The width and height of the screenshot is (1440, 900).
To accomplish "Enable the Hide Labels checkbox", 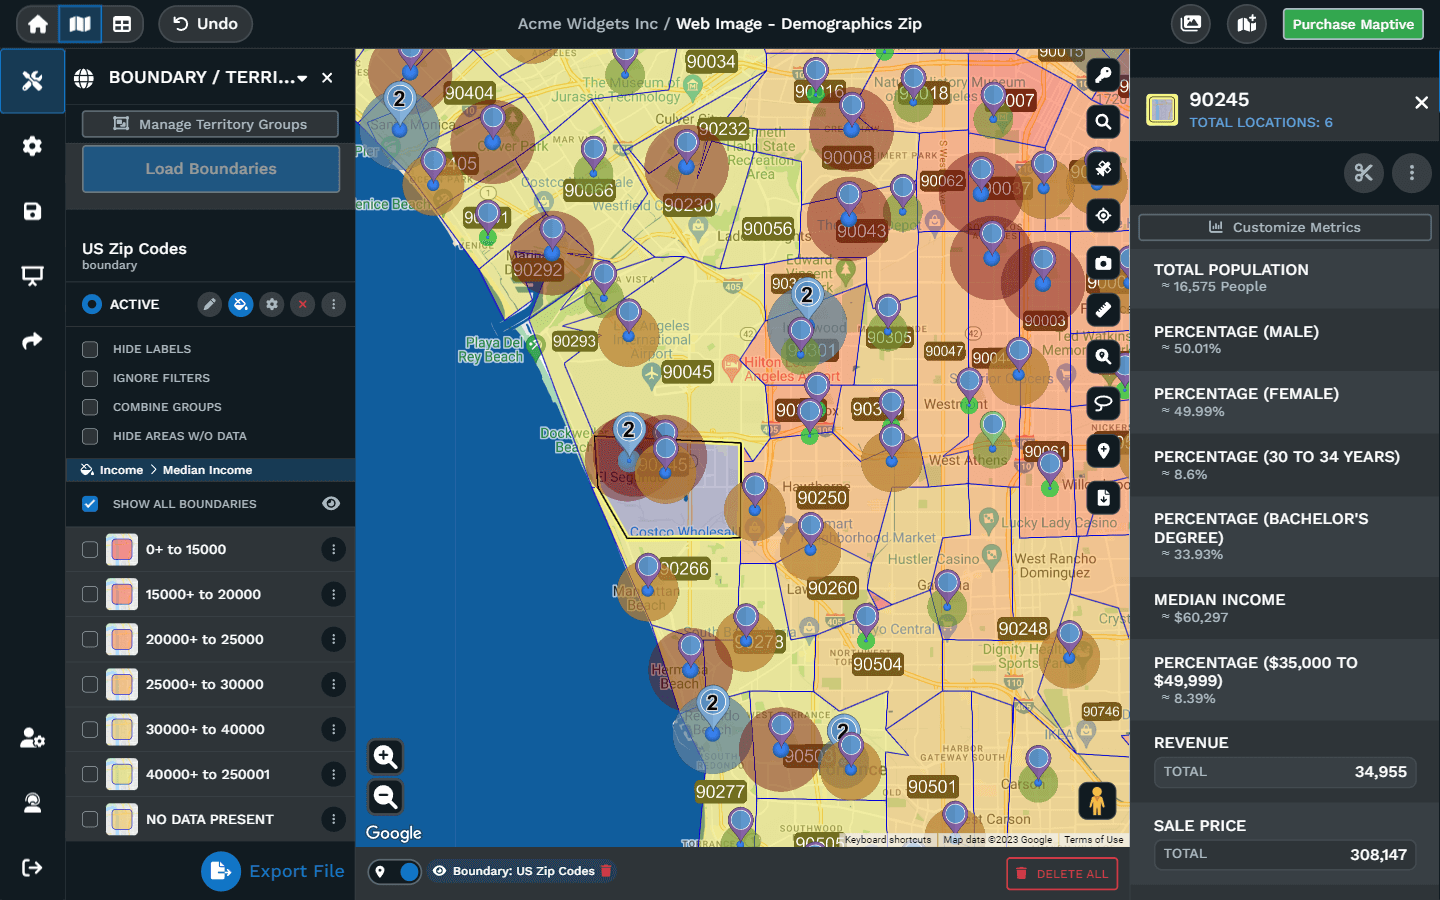I will pos(90,349).
